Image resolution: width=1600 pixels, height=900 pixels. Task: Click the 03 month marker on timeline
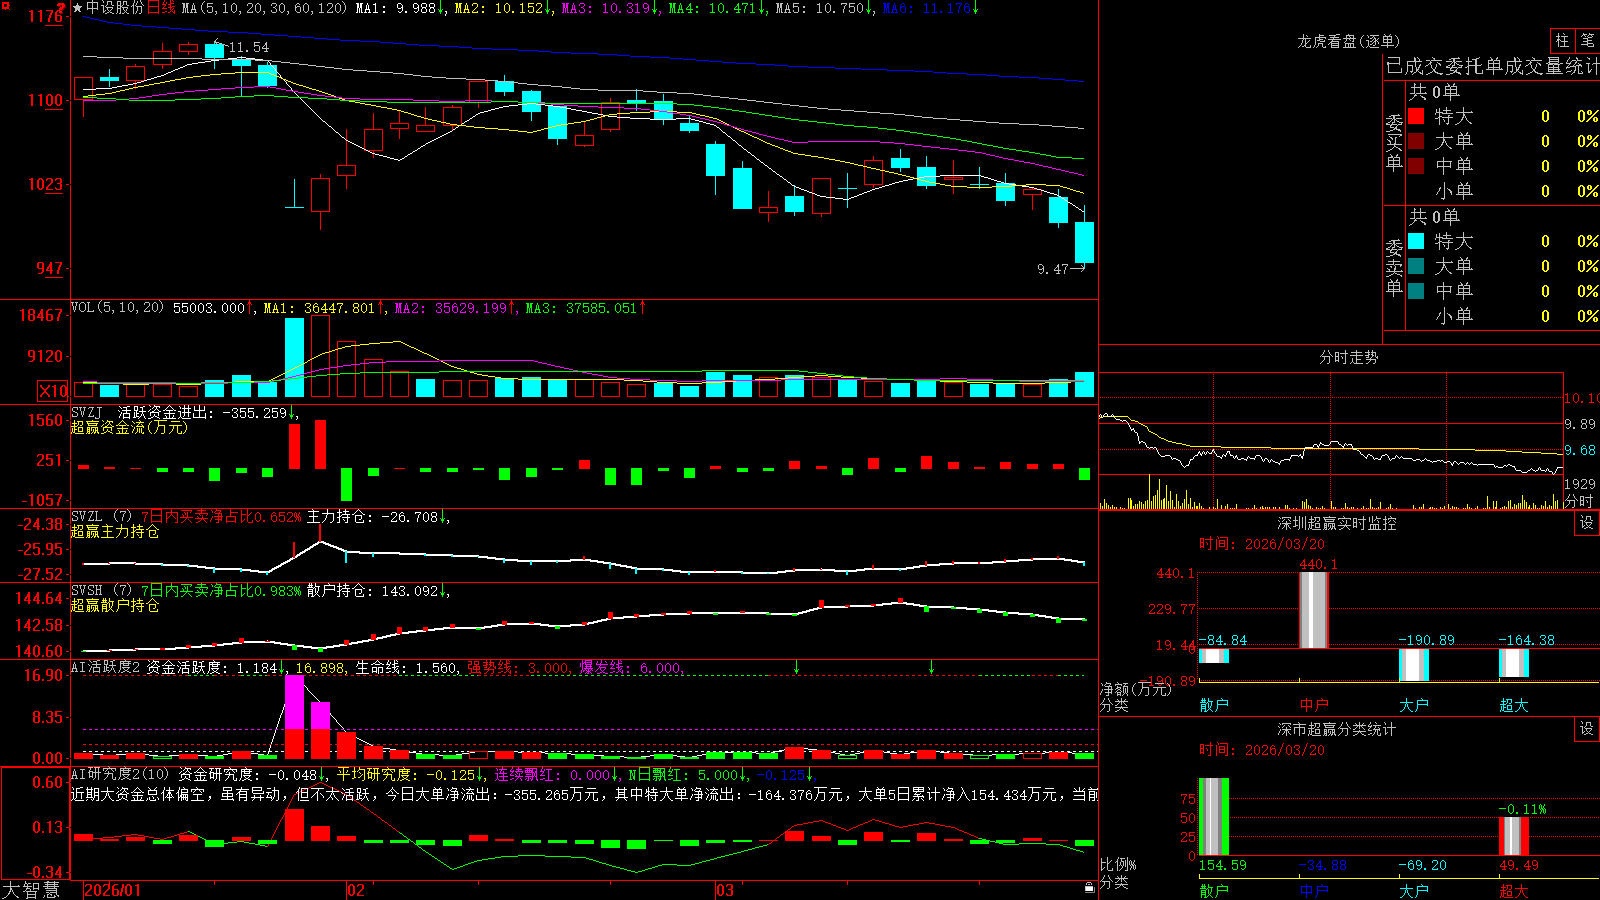(x=725, y=890)
